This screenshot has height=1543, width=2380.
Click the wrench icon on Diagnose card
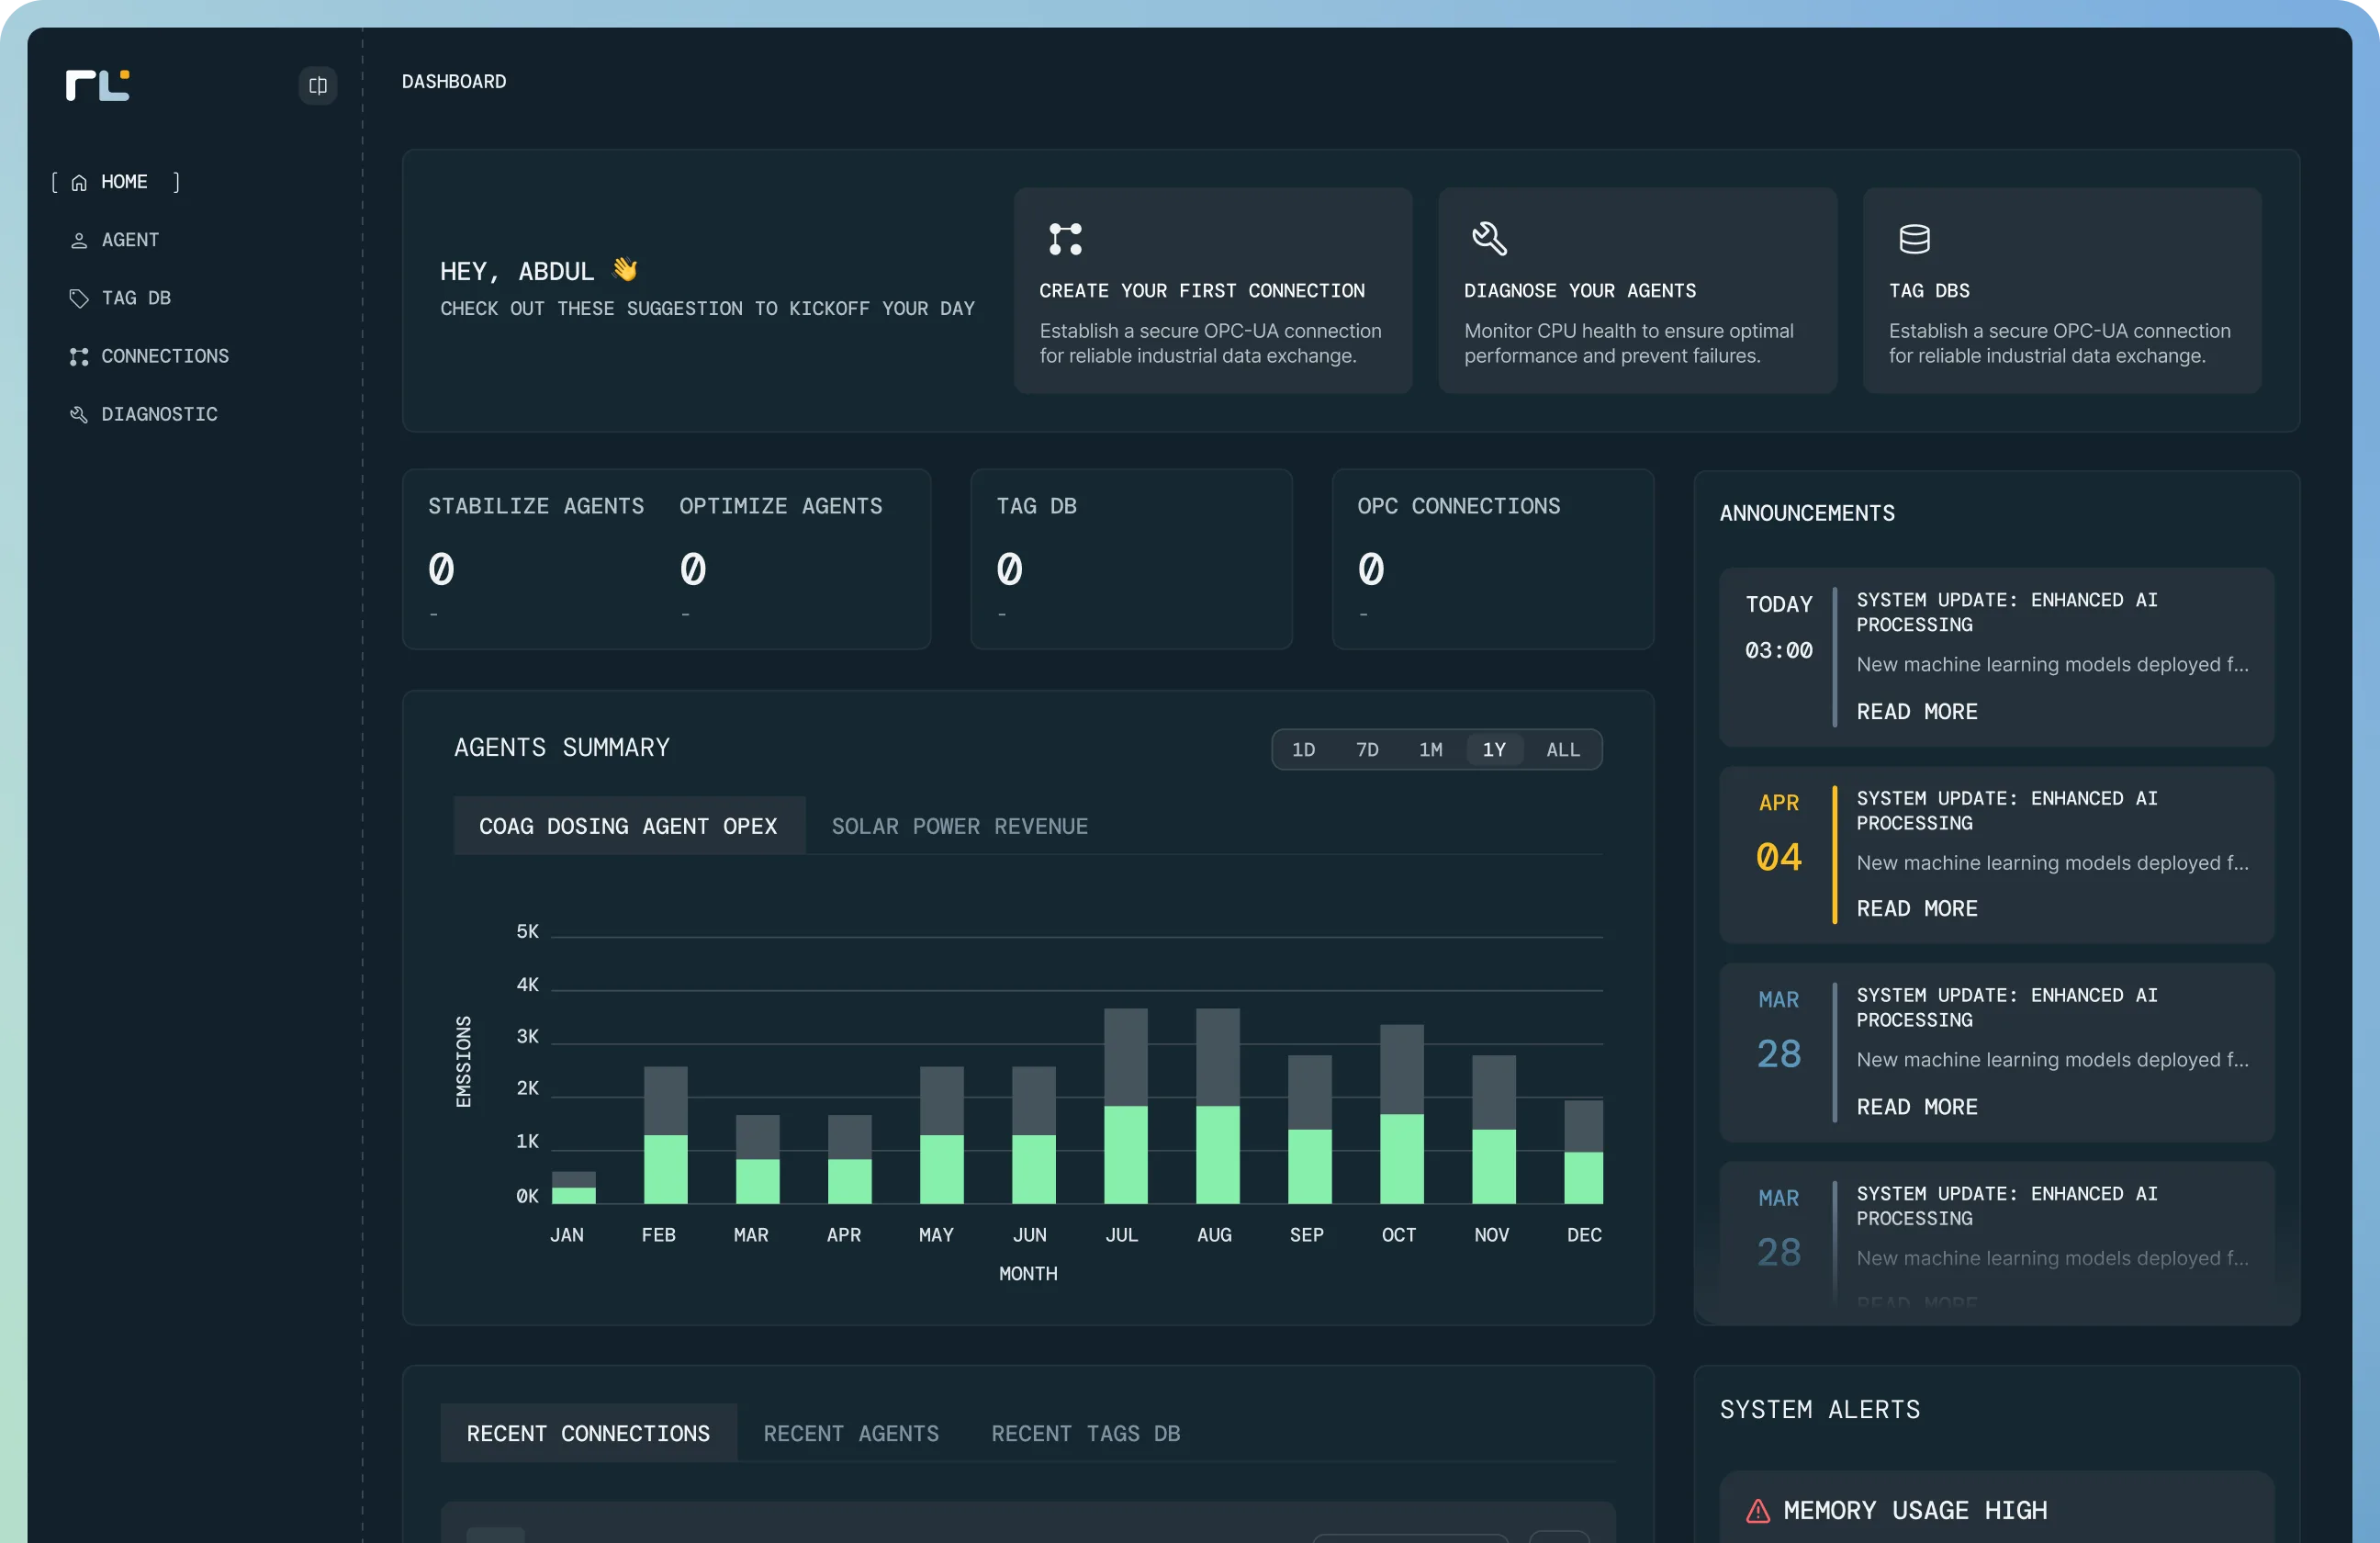[1489, 239]
